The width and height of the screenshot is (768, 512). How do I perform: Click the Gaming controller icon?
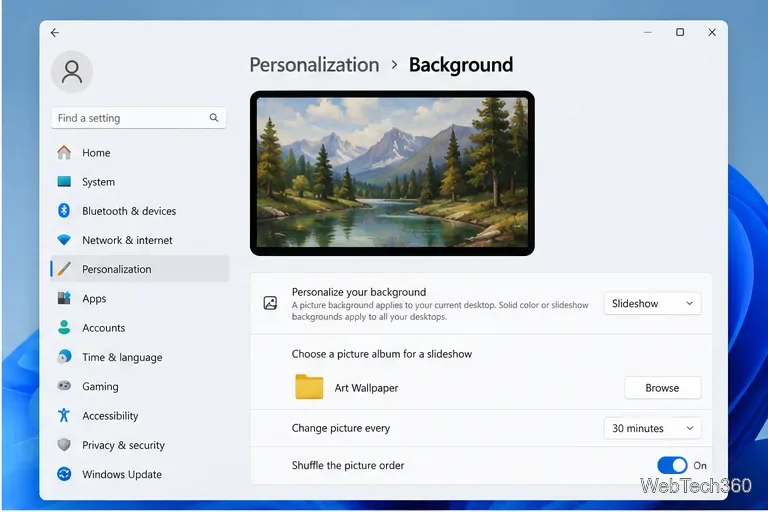[x=64, y=386]
